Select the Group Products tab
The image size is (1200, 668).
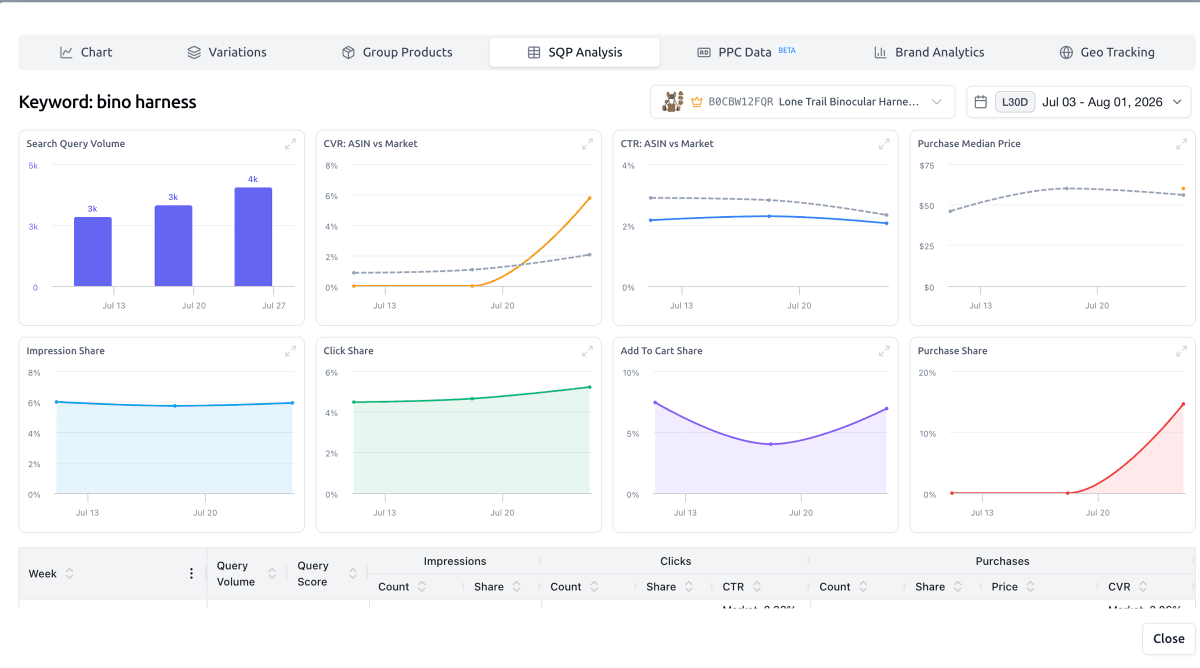tap(397, 52)
